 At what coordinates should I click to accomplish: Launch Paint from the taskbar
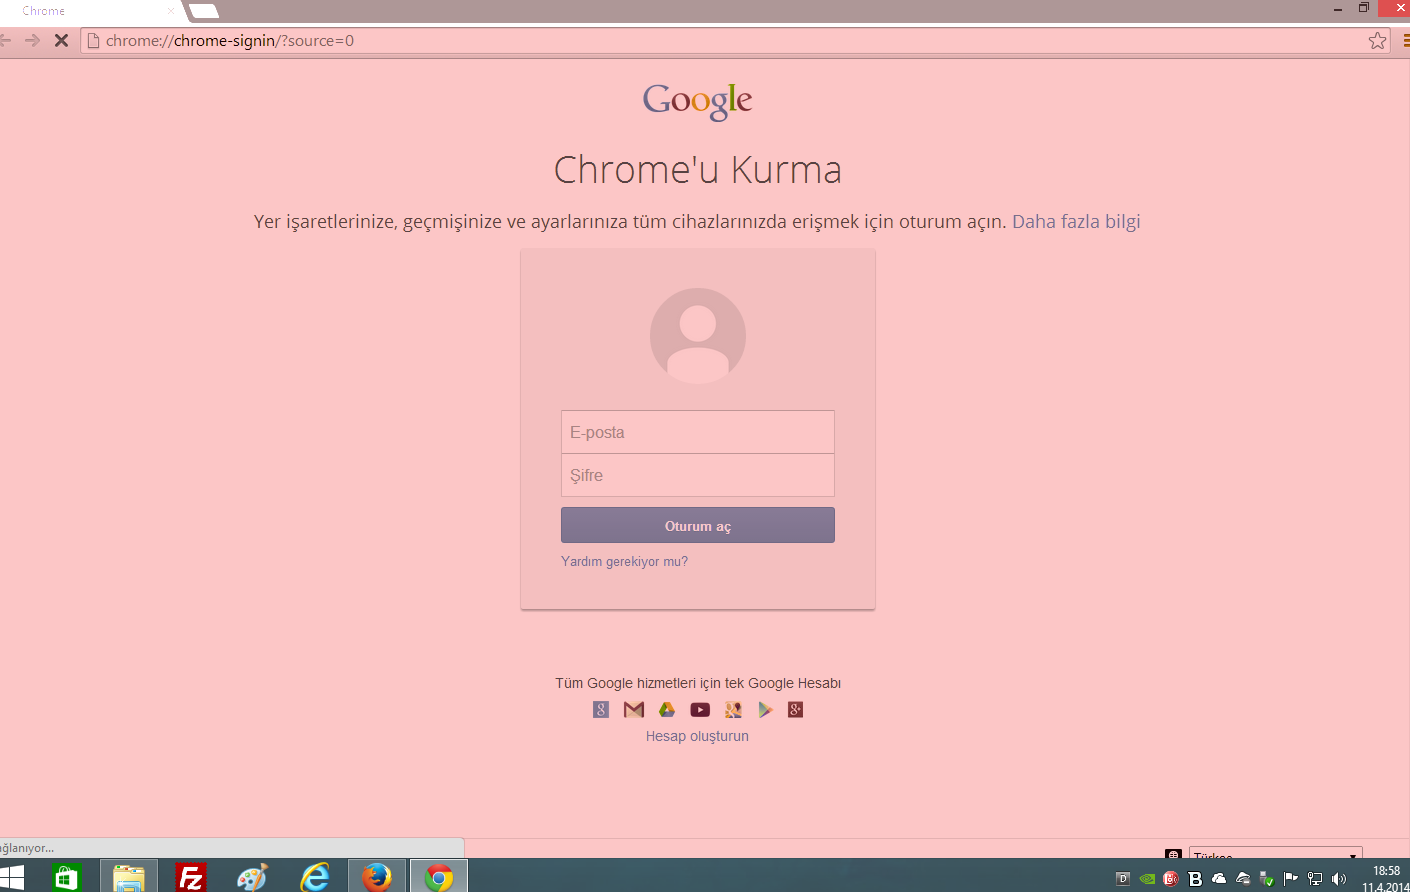(x=253, y=877)
